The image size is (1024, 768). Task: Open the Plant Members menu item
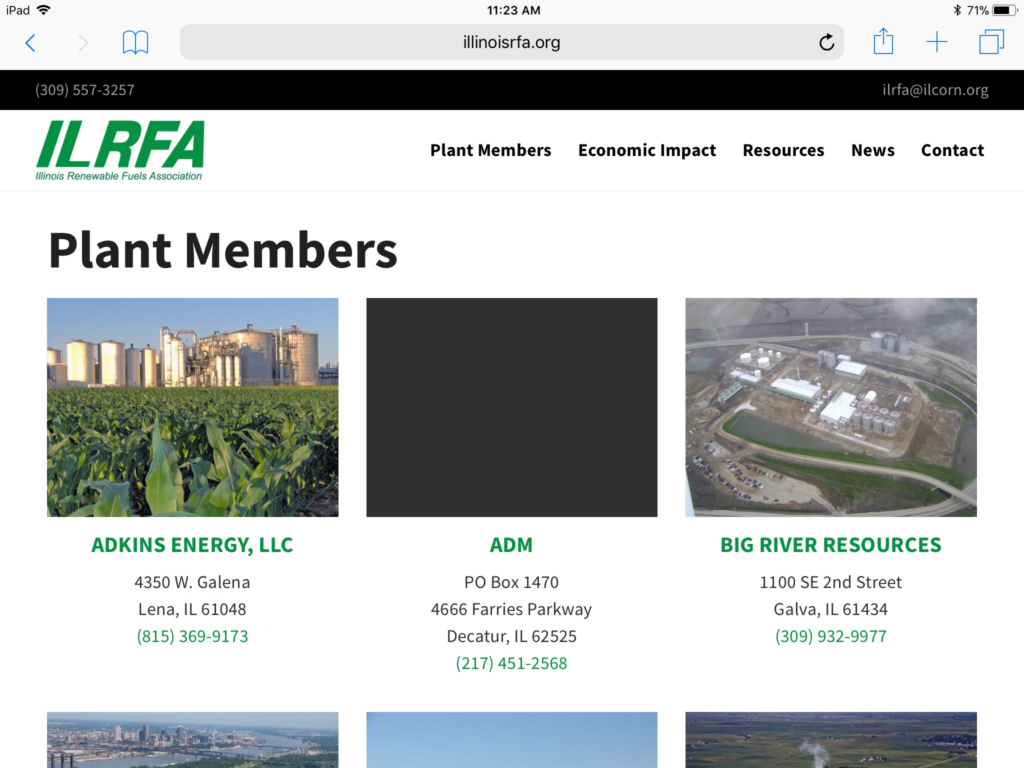(x=490, y=150)
